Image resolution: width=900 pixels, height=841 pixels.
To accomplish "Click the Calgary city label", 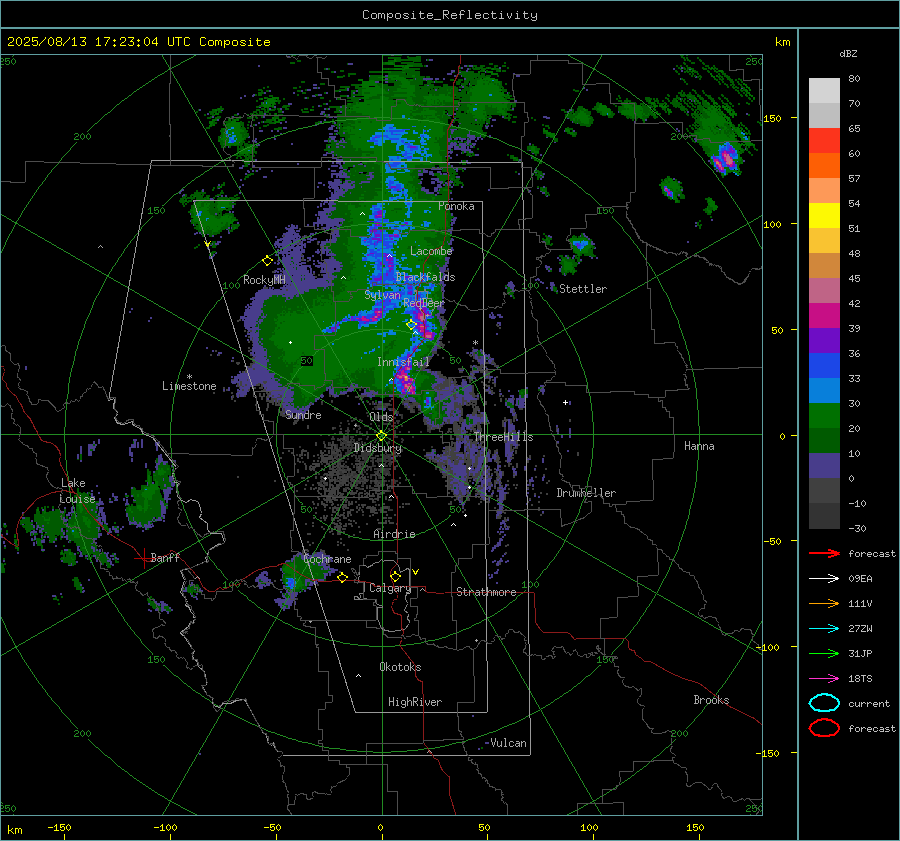I will point(390,588).
